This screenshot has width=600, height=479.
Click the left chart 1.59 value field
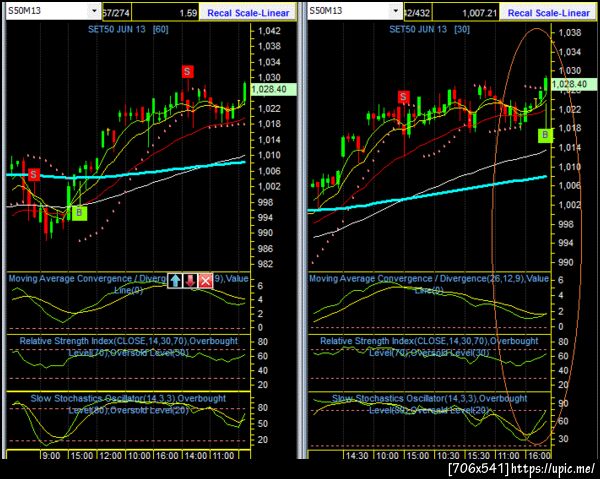point(165,13)
